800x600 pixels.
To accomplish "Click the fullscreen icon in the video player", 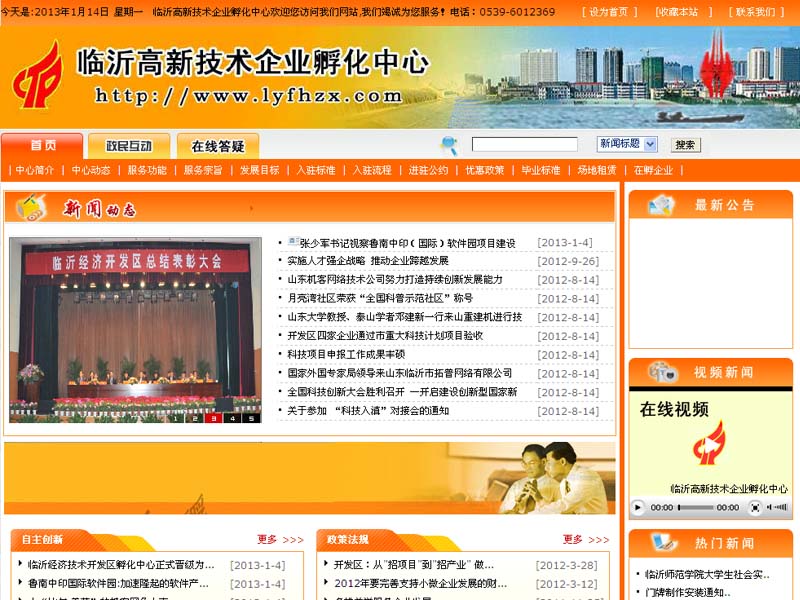I will pos(756,507).
